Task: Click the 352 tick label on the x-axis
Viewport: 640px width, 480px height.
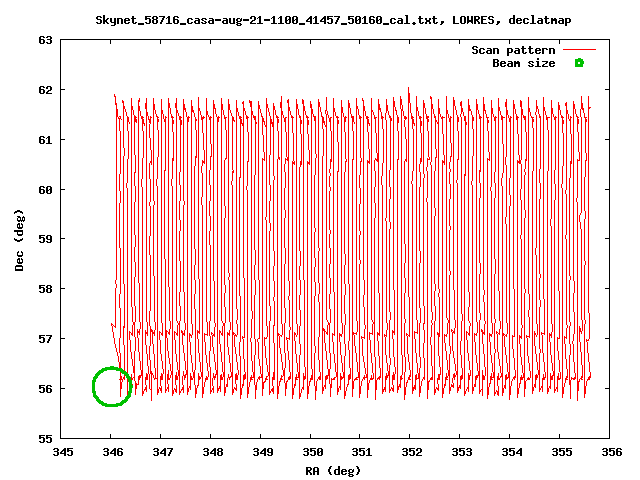Action: [410, 453]
